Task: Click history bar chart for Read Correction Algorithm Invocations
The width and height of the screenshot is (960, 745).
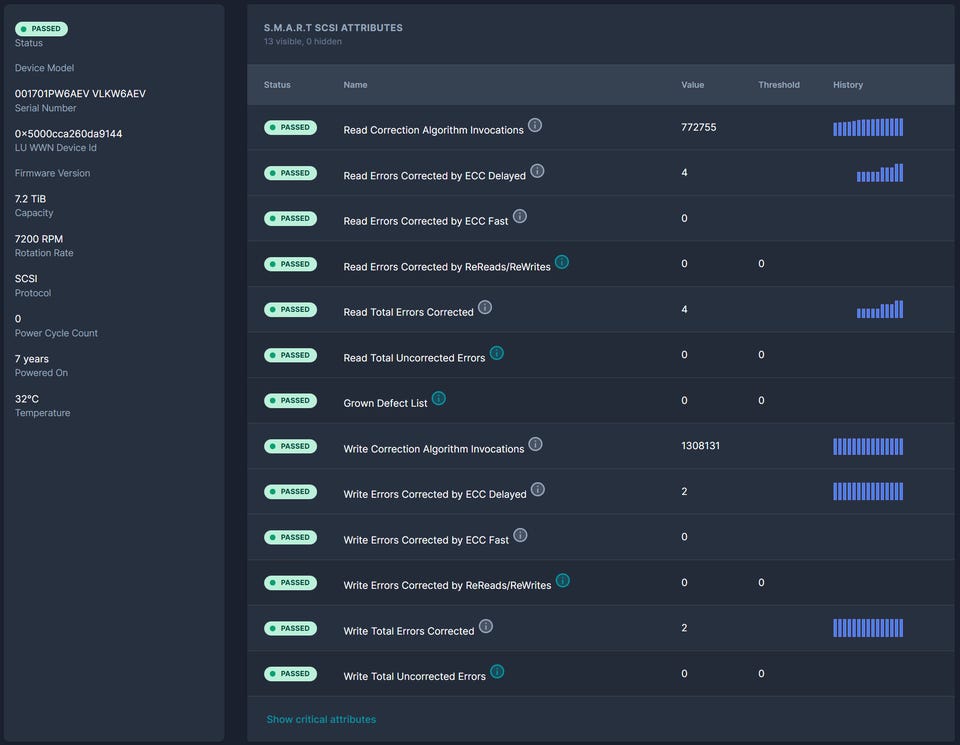Action: tap(868, 127)
